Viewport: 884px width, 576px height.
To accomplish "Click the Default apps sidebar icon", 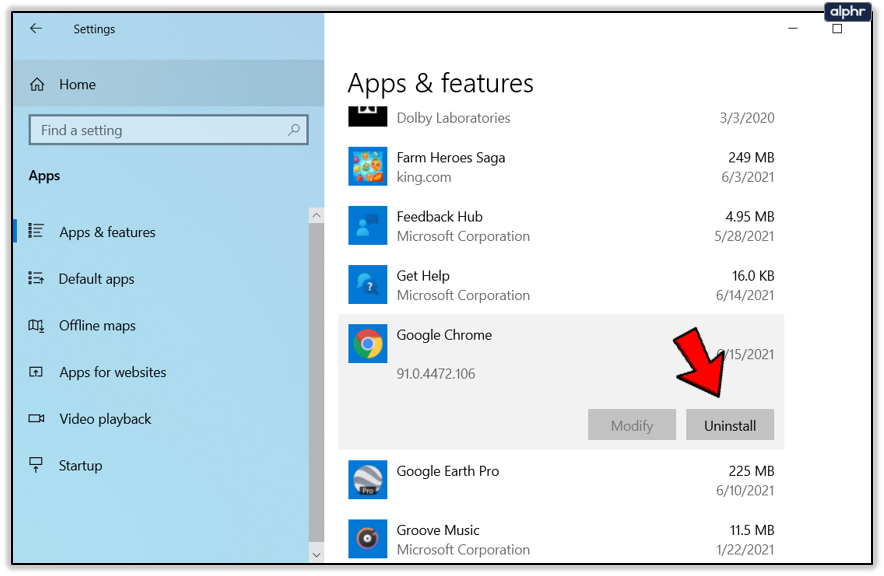I will coord(36,278).
